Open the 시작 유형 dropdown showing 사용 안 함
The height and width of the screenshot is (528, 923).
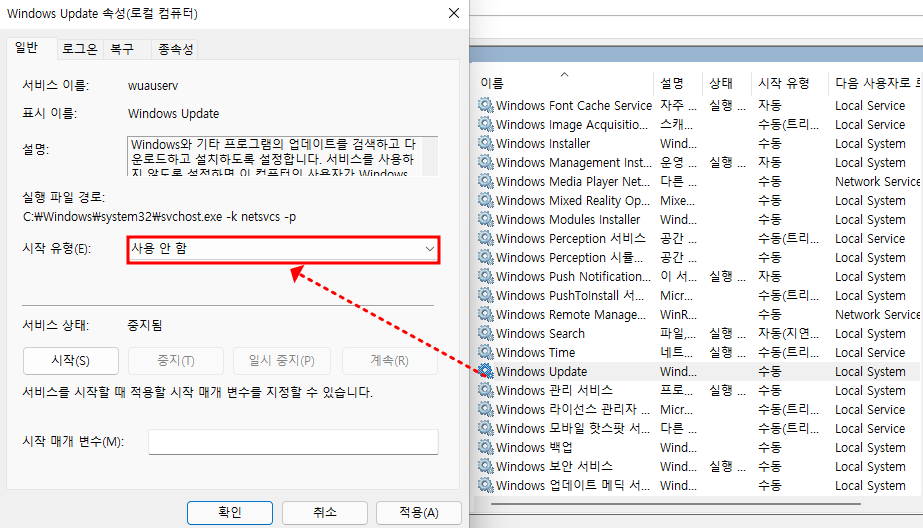click(283, 249)
